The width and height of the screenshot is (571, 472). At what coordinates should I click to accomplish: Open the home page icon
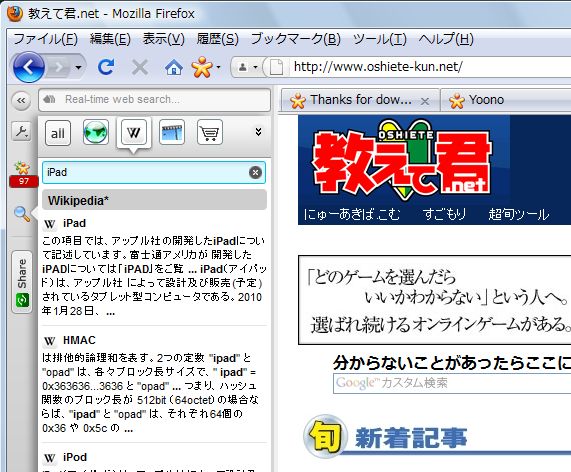coord(174,67)
